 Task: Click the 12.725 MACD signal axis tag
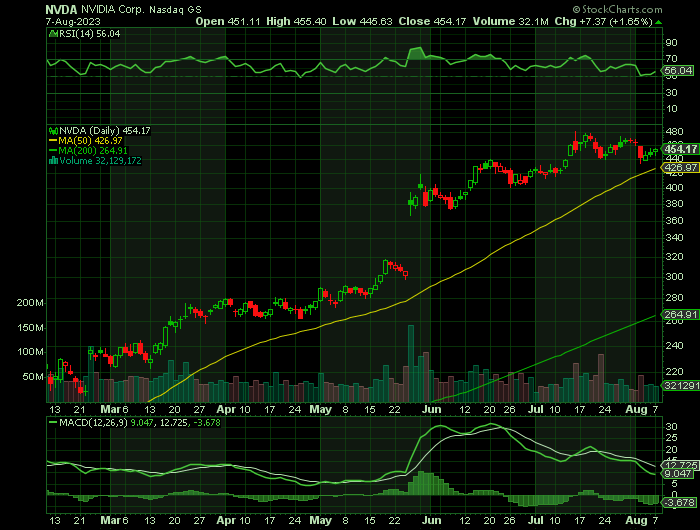pyautogui.click(x=681, y=465)
